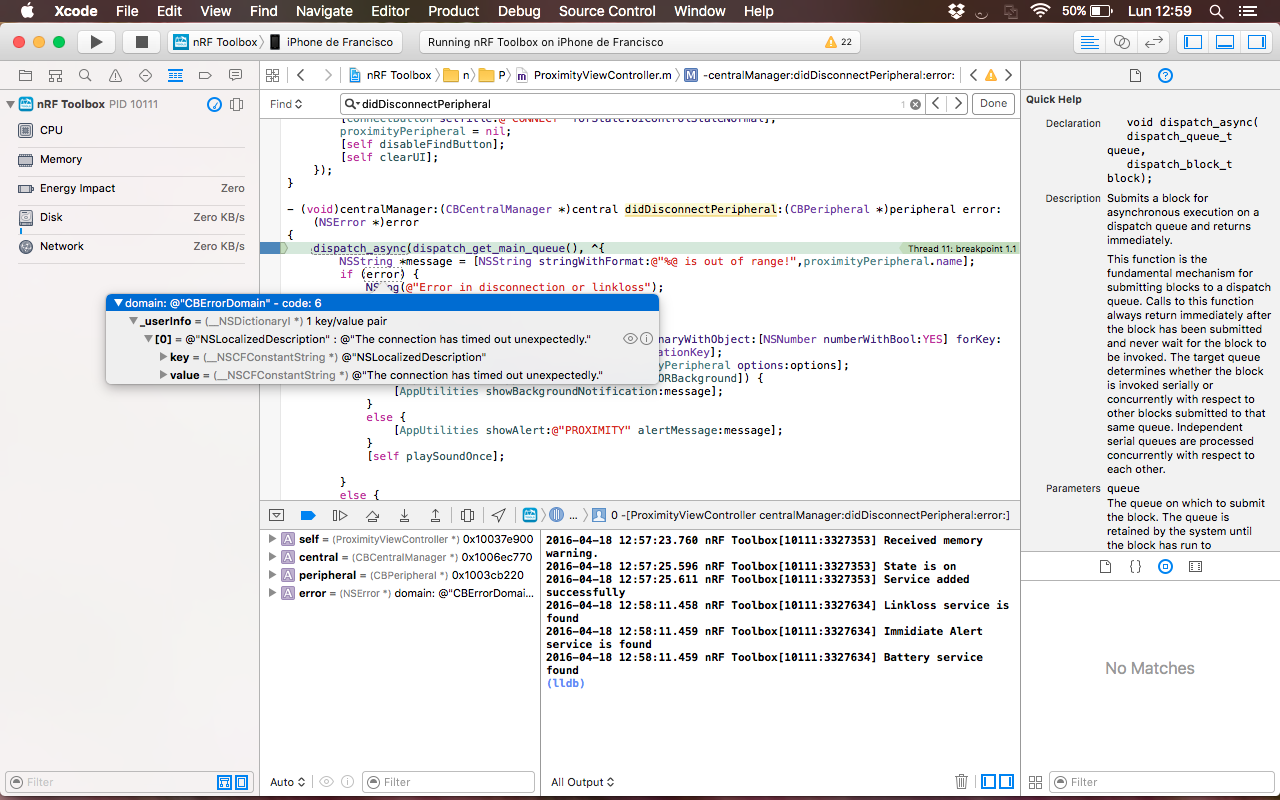The height and width of the screenshot is (800, 1280).
Task: Collapse the _userInfo entry in popup
Action: click(x=133, y=321)
